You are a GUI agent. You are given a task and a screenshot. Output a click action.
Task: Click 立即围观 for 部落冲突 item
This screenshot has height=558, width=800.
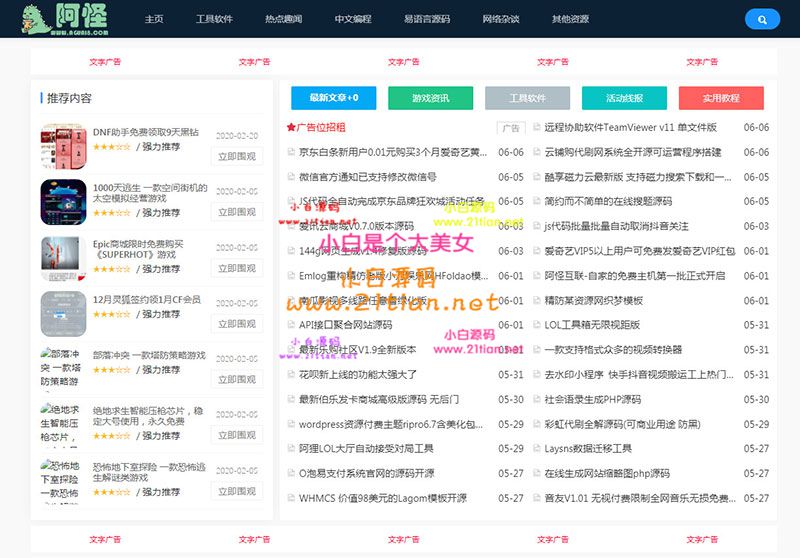click(x=237, y=379)
